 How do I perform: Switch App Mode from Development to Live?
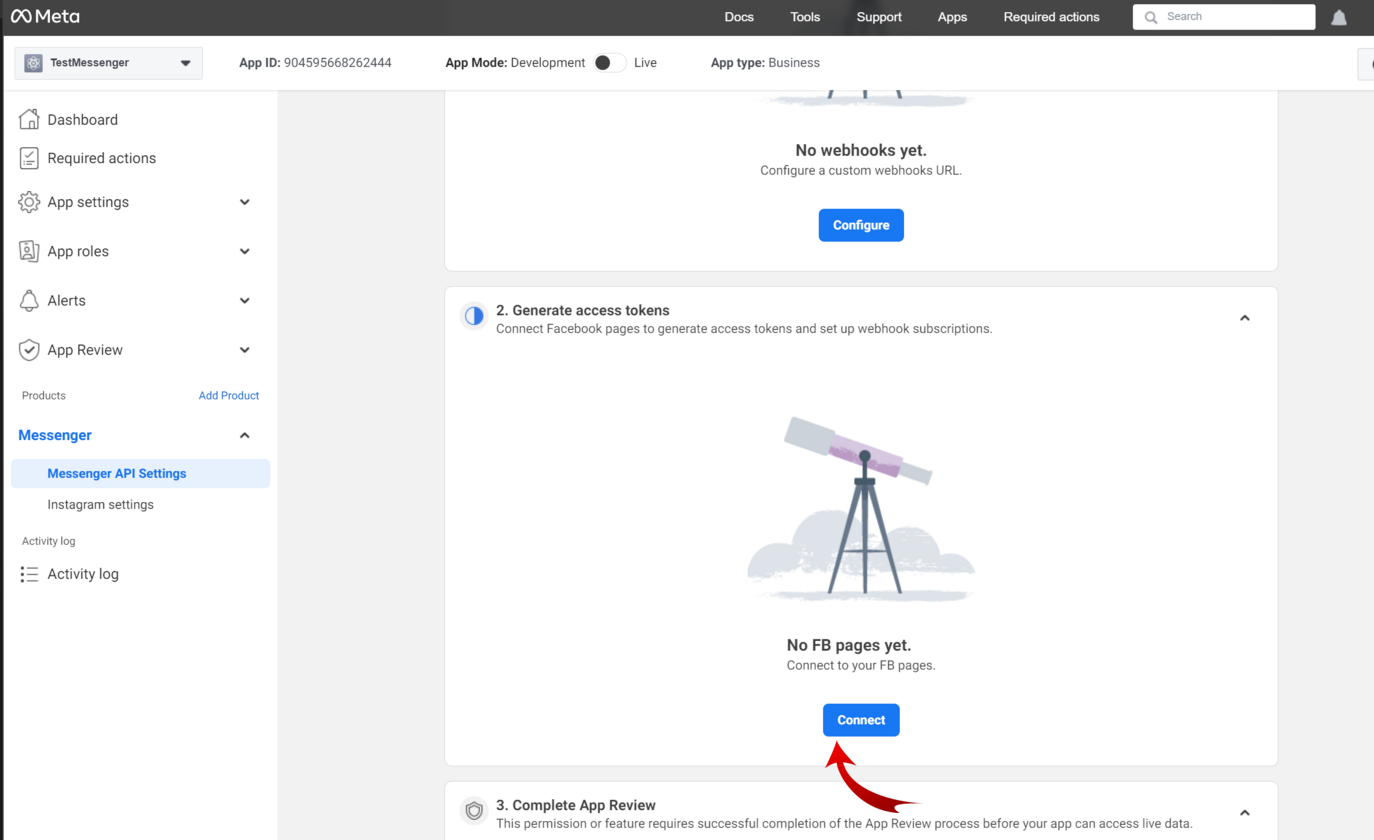pos(608,62)
